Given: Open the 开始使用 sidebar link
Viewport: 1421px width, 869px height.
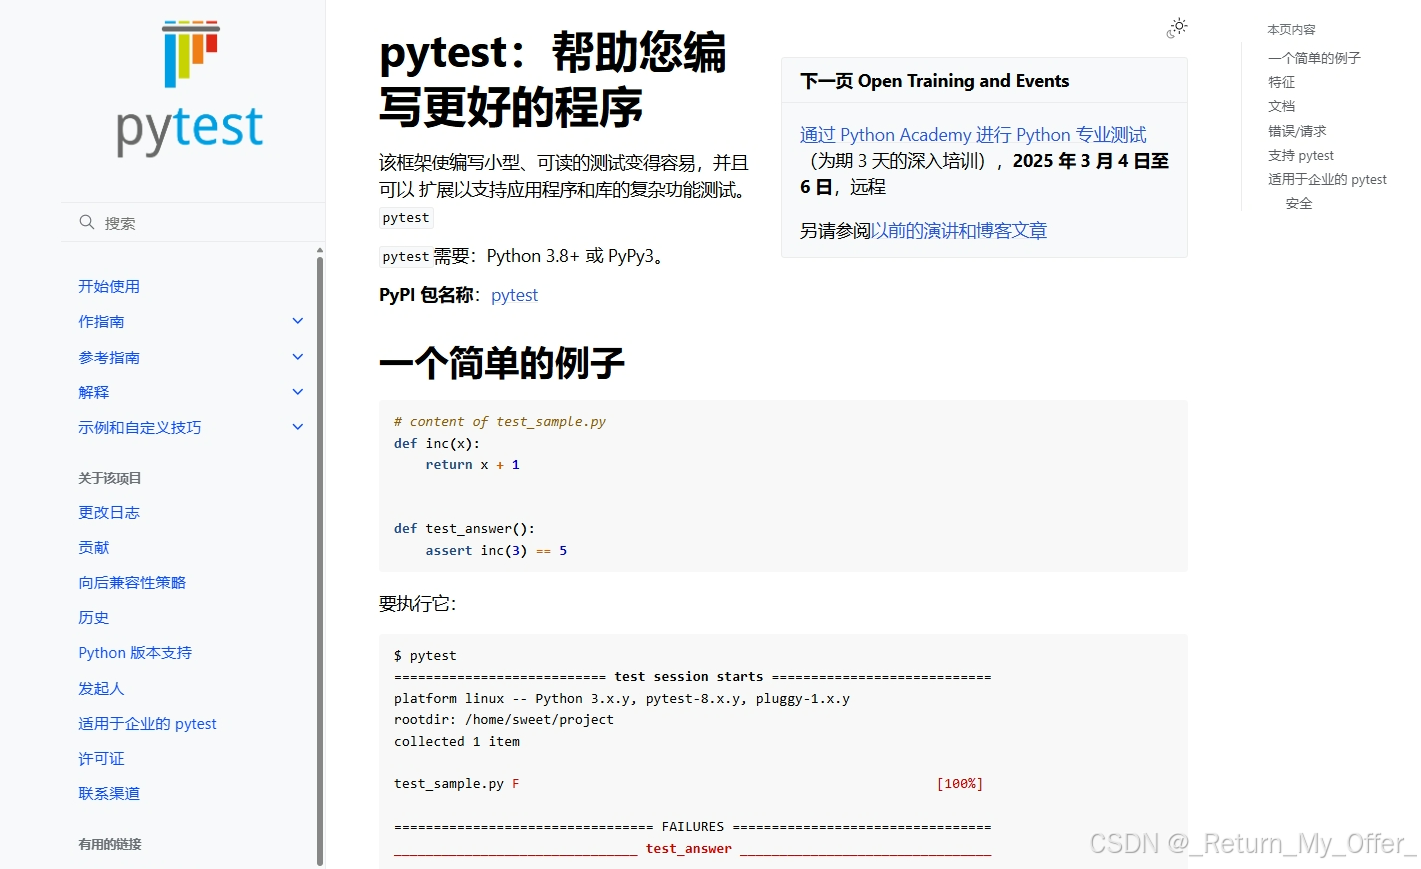Looking at the screenshot, I should 109,286.
